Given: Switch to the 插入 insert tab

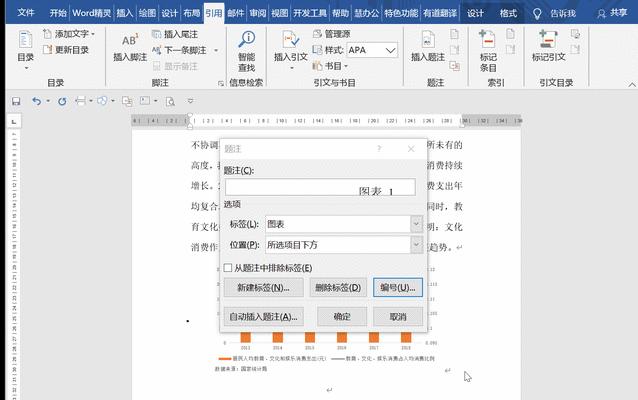Looking at the screenshot, I should click(x=125, y=13).
